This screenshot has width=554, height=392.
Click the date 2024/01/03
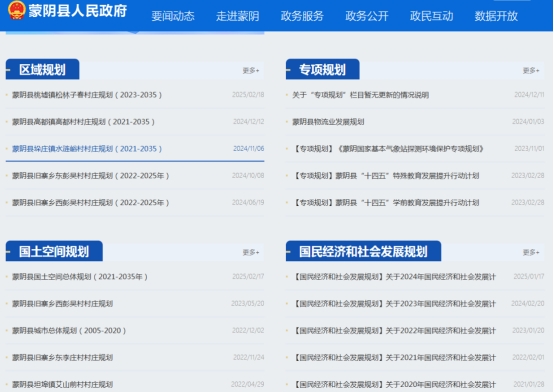(528, 122)
